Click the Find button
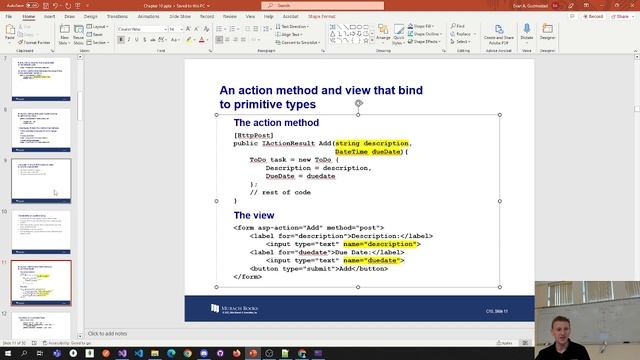 (x=458, y=26)
